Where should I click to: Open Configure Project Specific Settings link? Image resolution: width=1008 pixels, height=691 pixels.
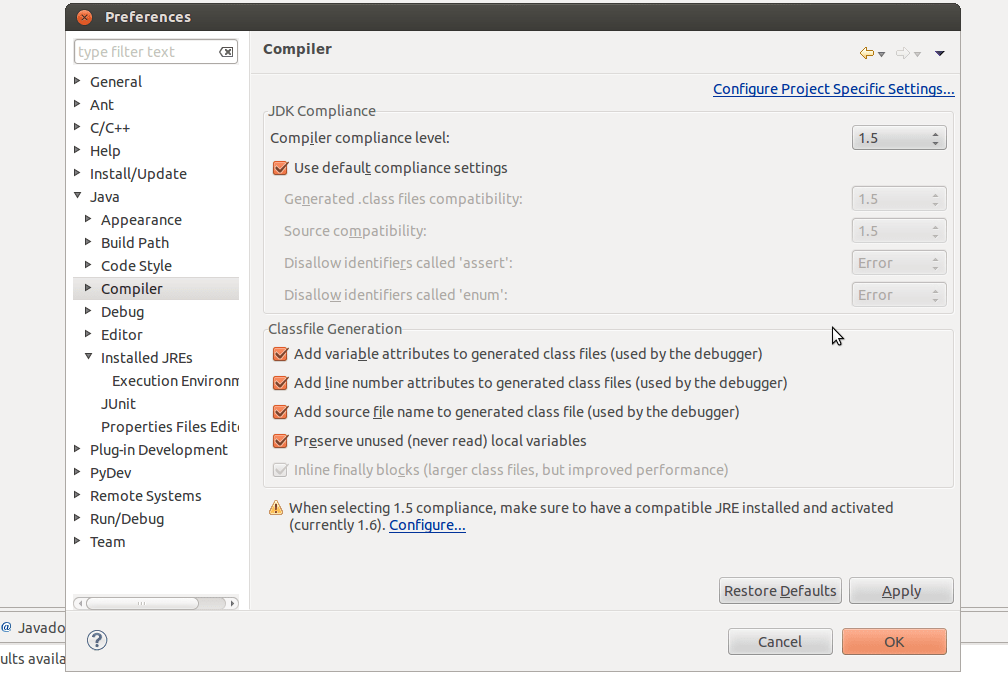tap(834, 89)
